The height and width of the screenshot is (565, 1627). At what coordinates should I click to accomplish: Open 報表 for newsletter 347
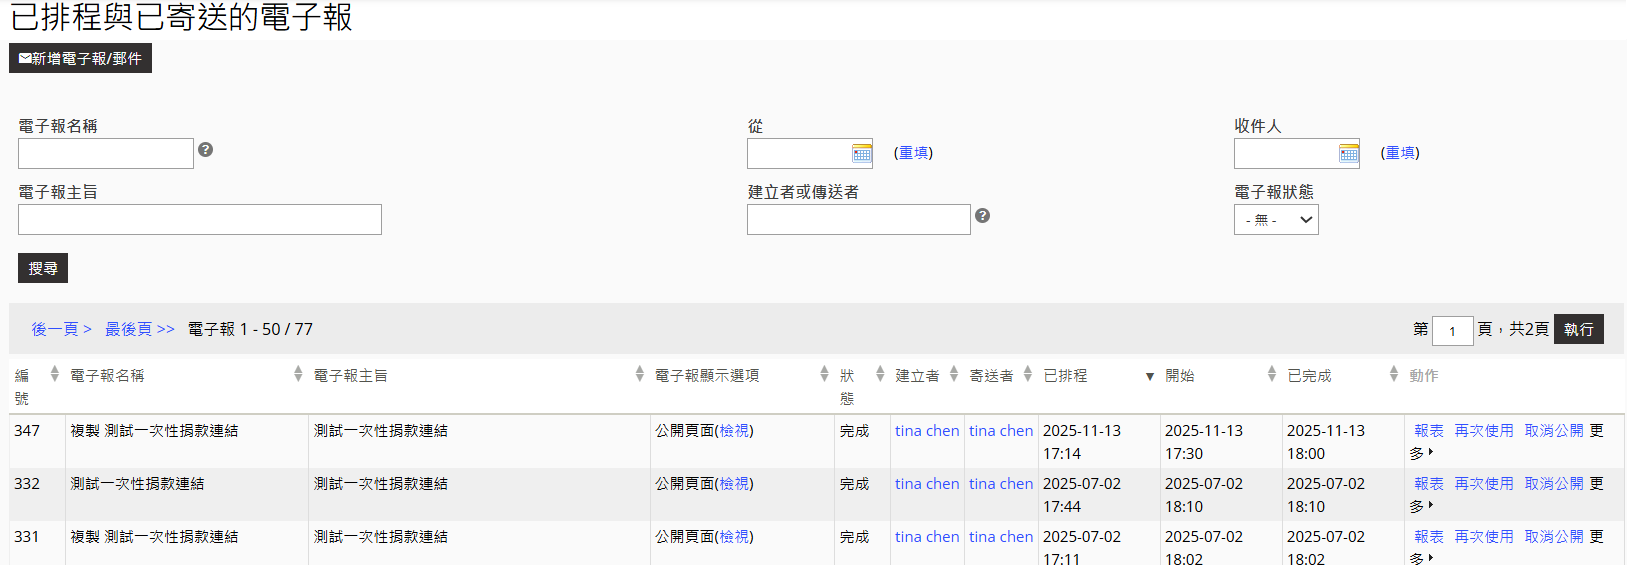[1428, 431]
